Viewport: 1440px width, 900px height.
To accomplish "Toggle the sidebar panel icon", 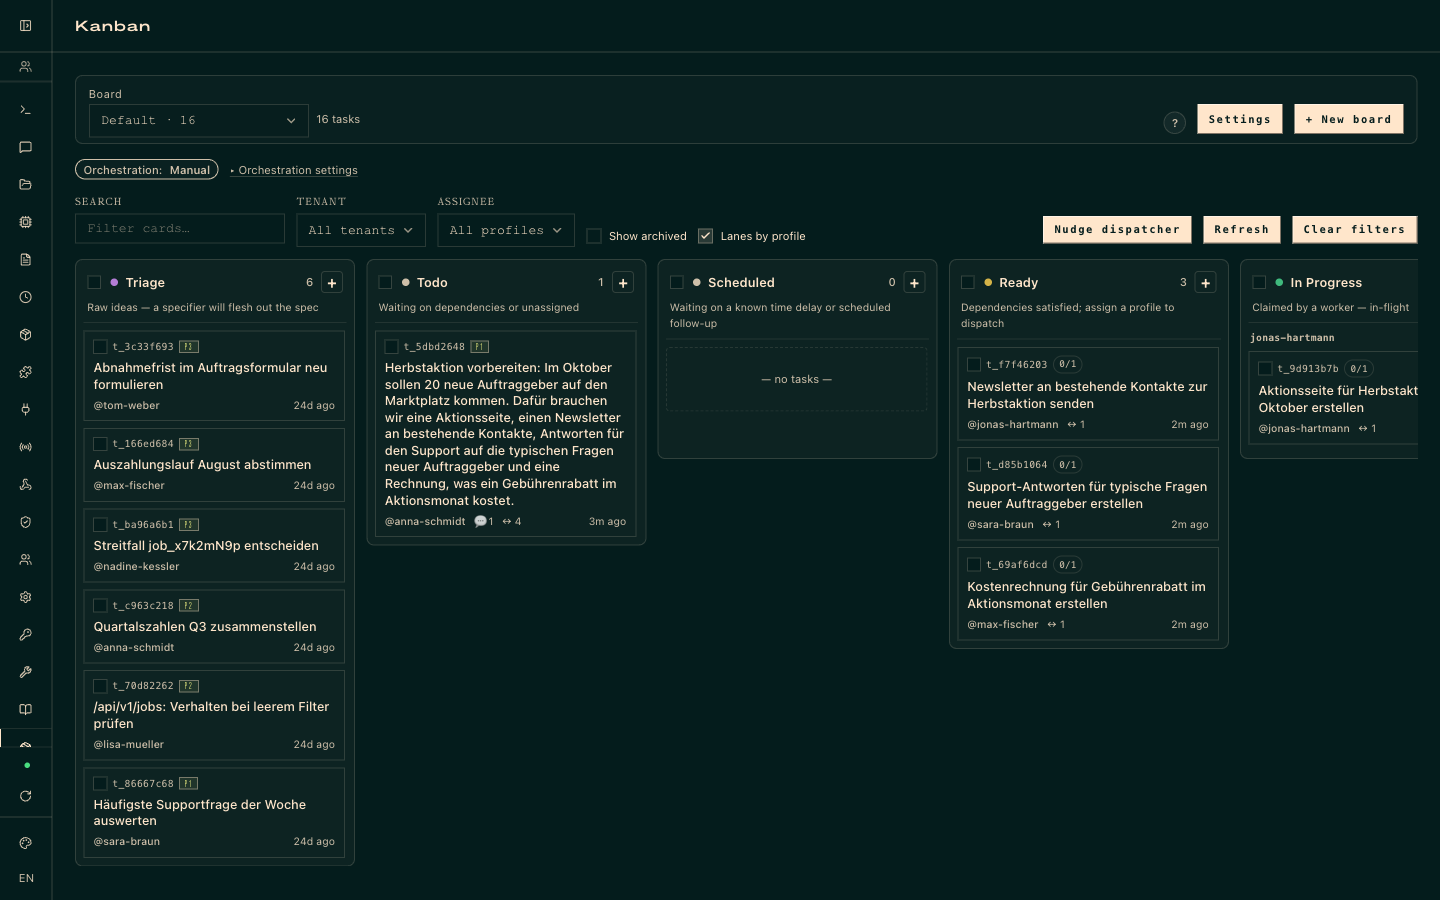I will pos(26,26).
